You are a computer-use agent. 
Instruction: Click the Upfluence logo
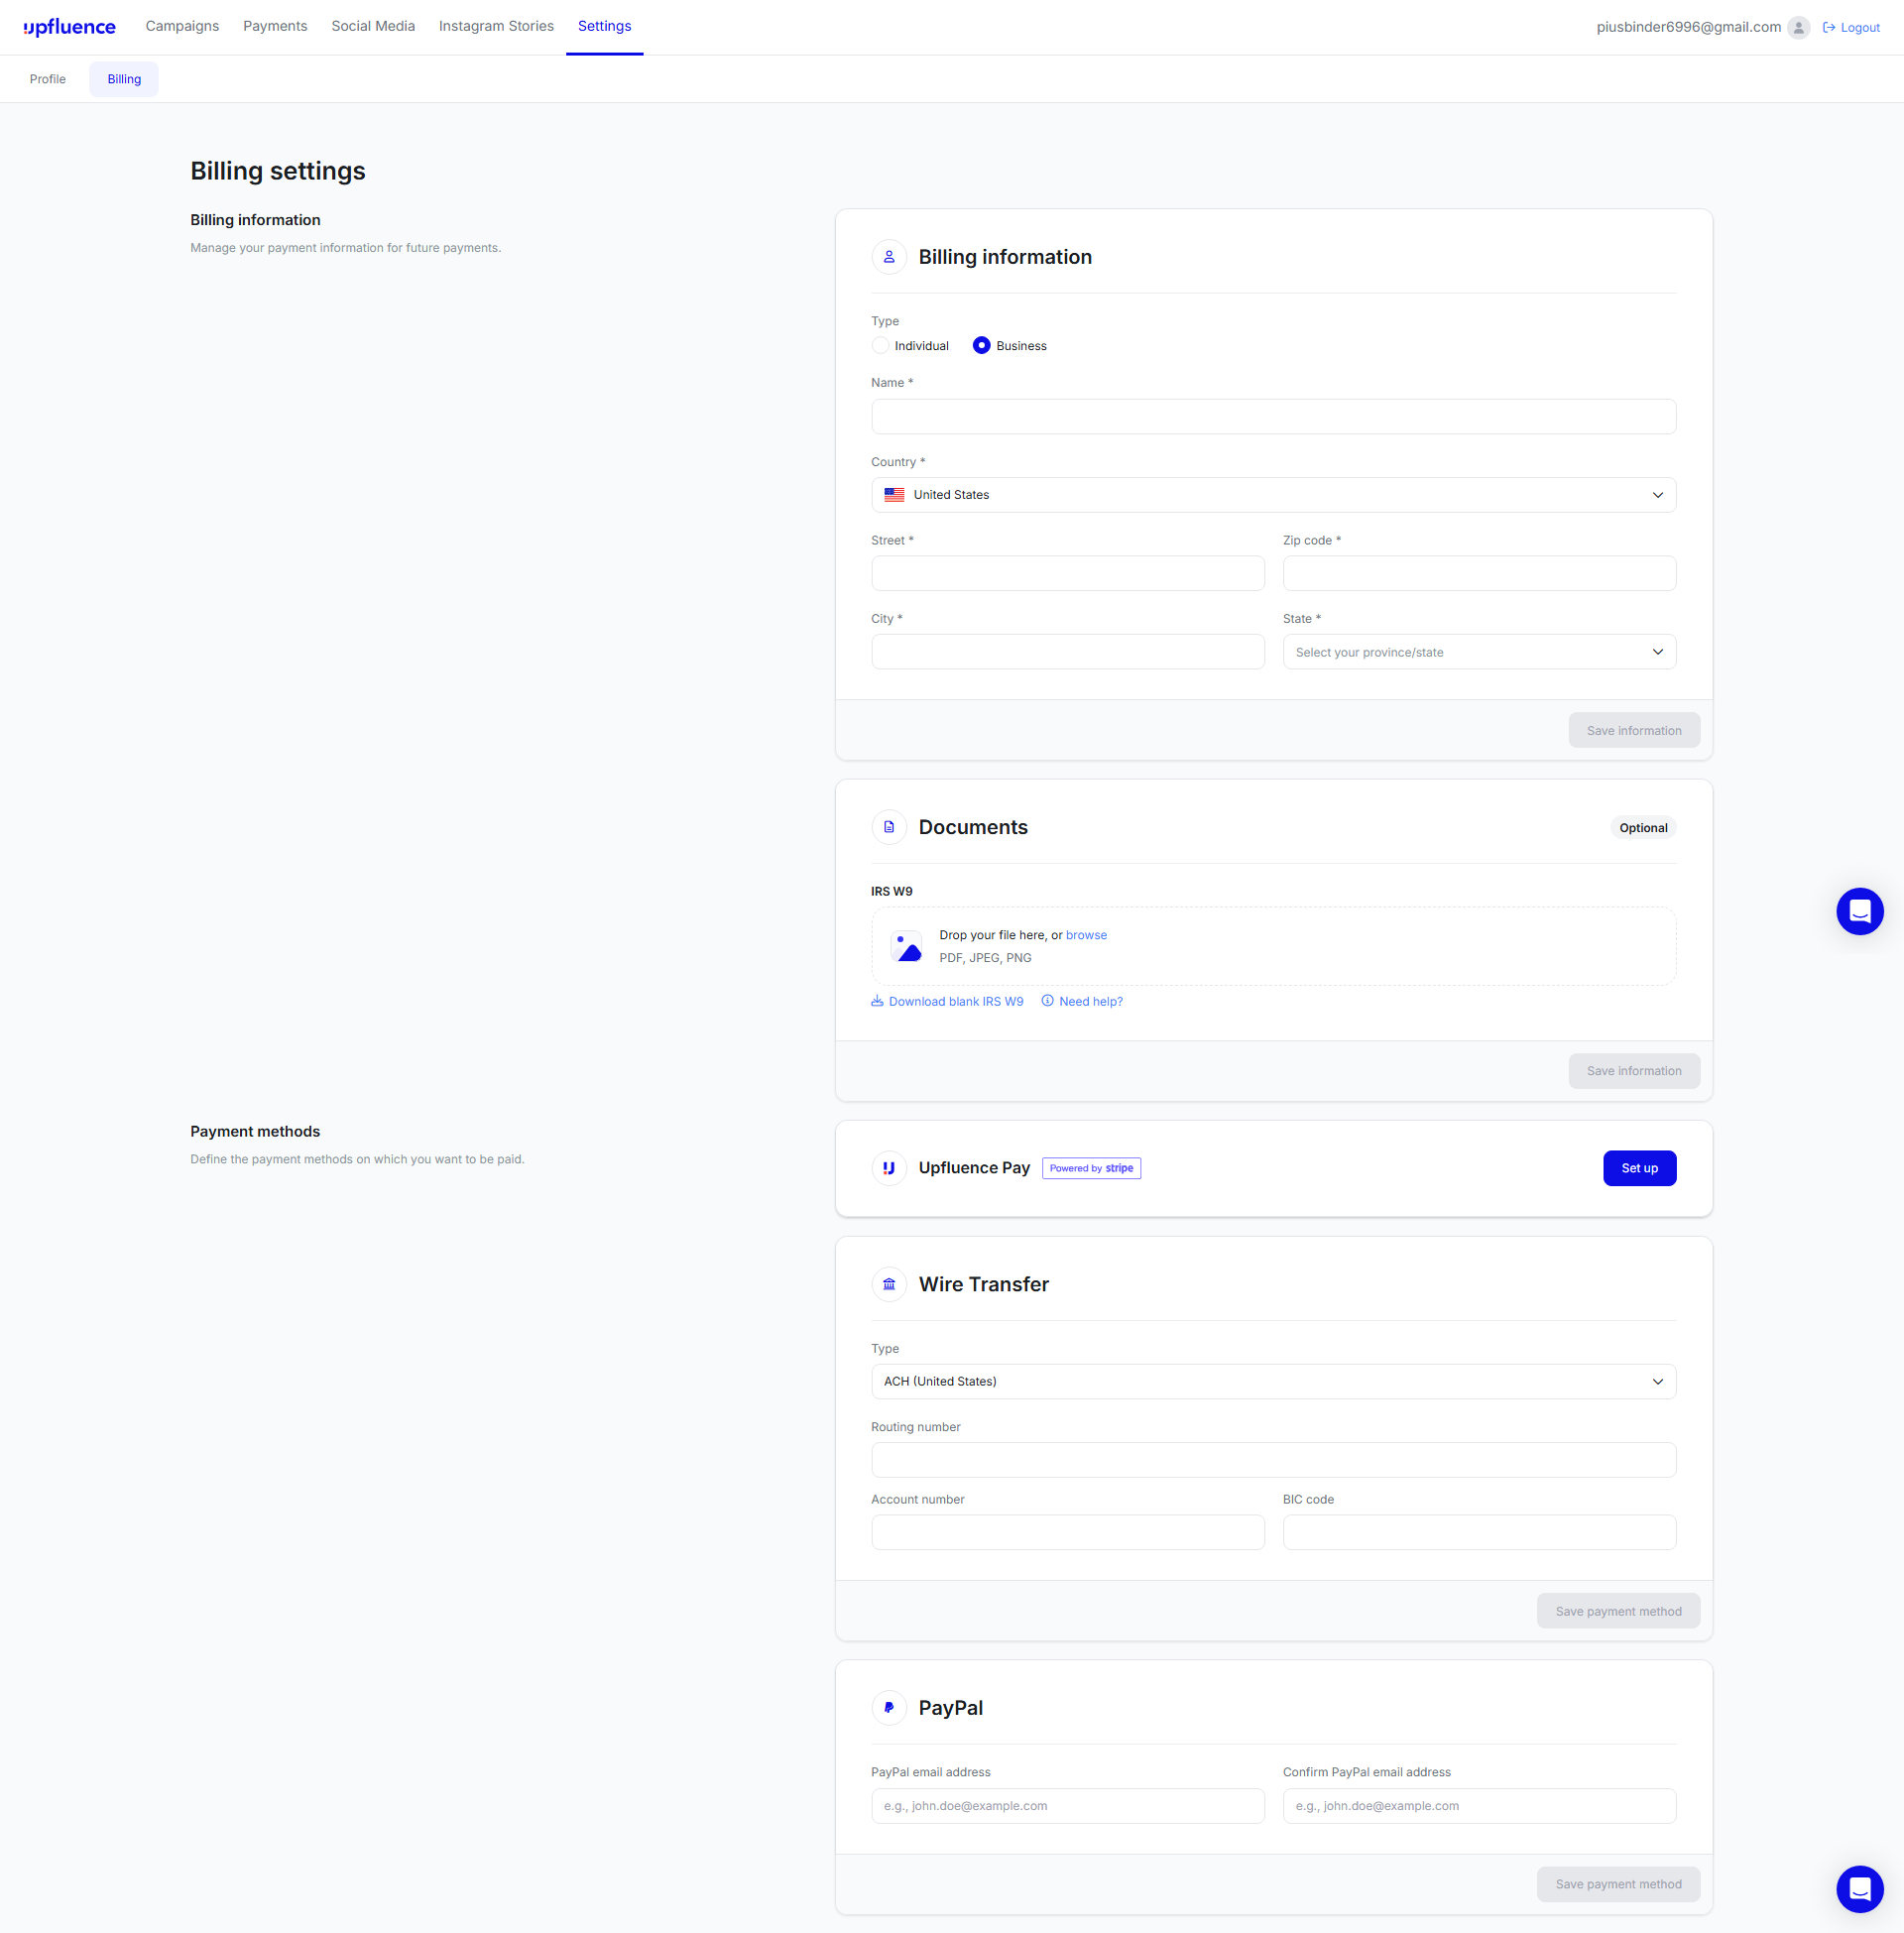(x=70, y=27)
